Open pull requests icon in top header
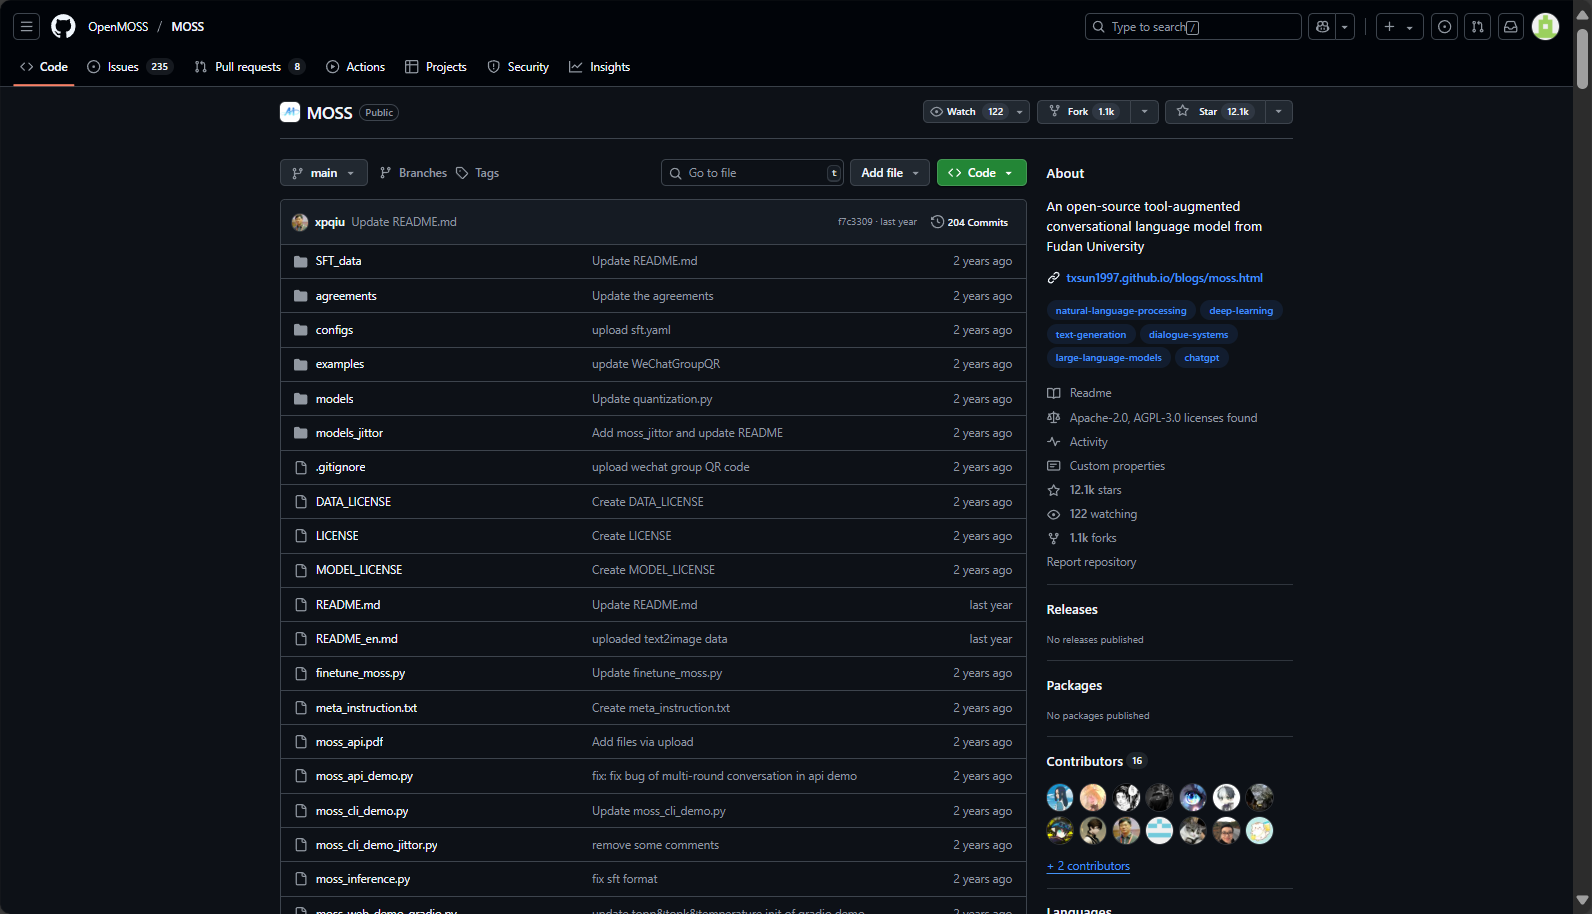 tap(1478, 27)
